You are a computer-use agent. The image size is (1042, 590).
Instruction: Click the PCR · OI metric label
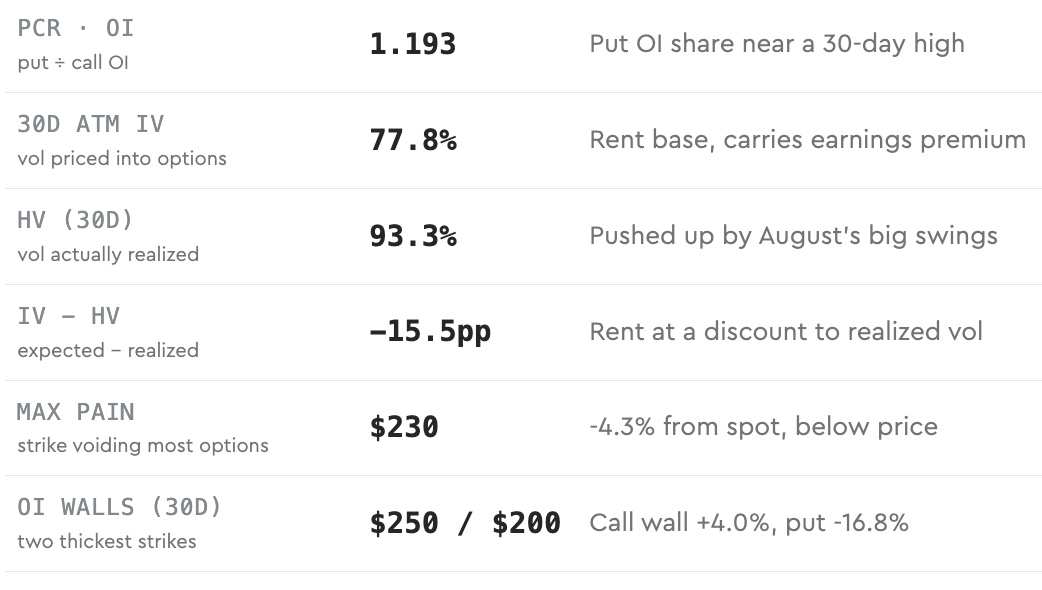(x=76, y=28)
